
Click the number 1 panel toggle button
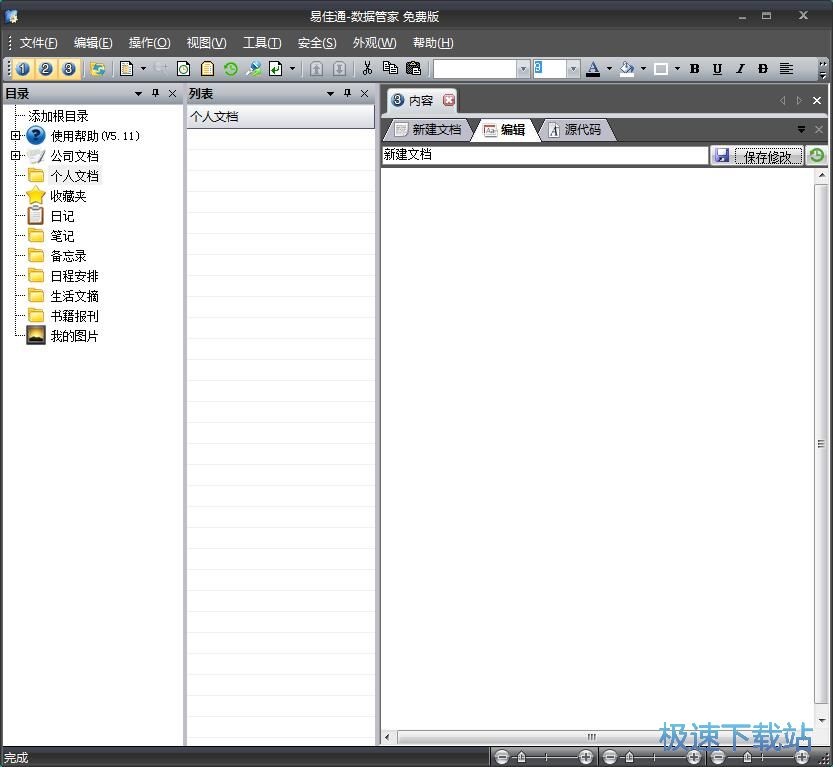[22, 69]
